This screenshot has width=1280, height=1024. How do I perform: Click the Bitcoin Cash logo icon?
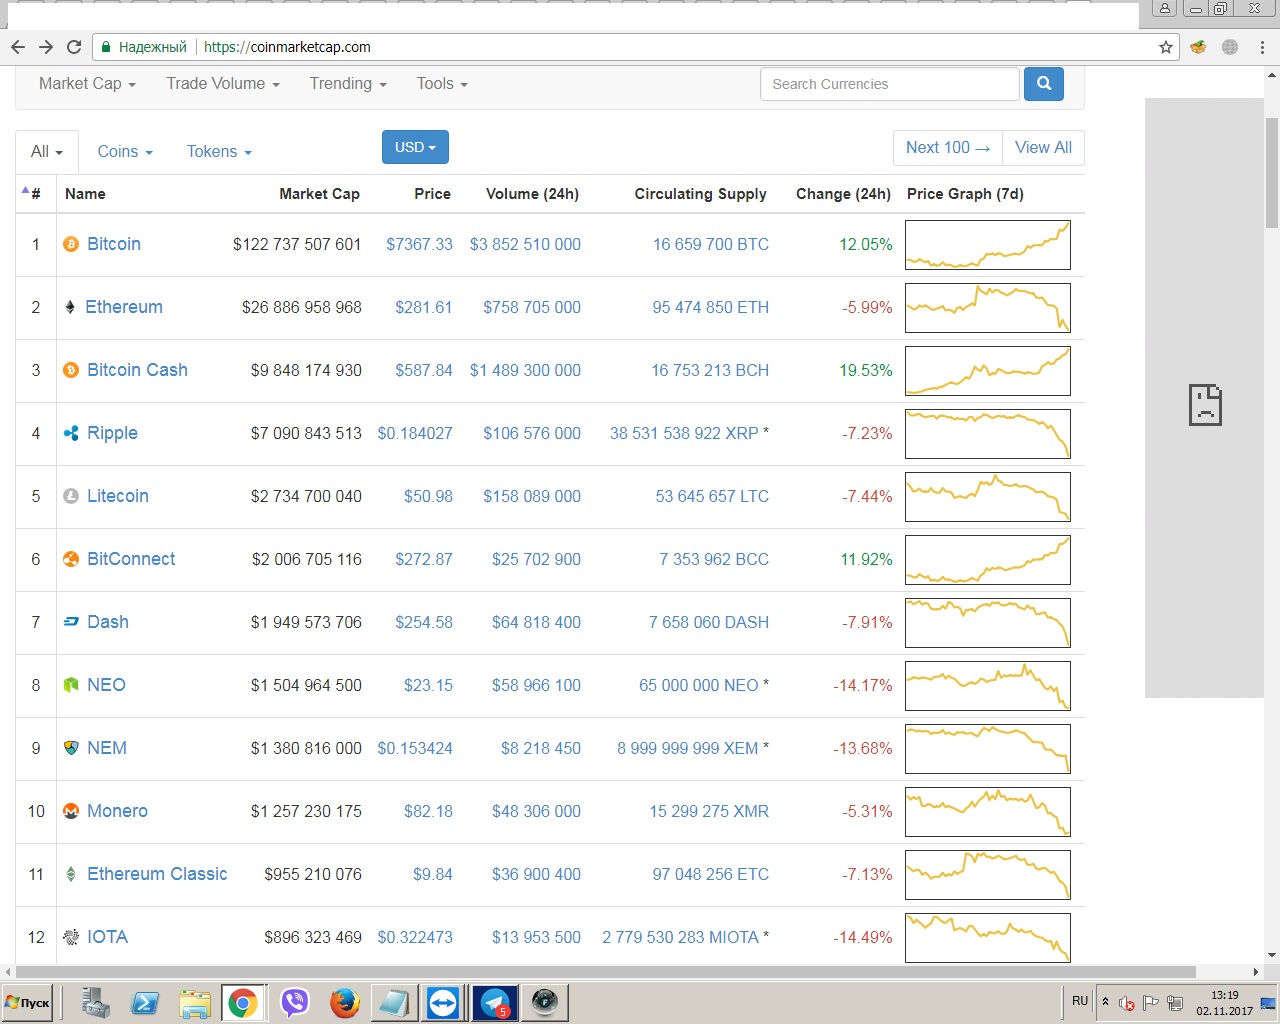[71, 370]
